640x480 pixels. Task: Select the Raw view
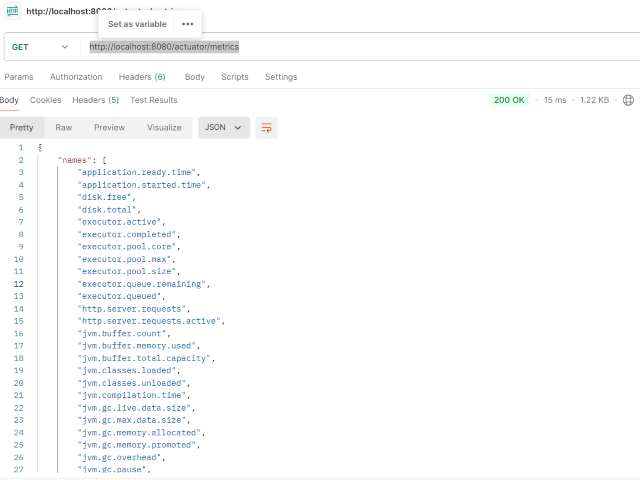click(x=64, y=128)
